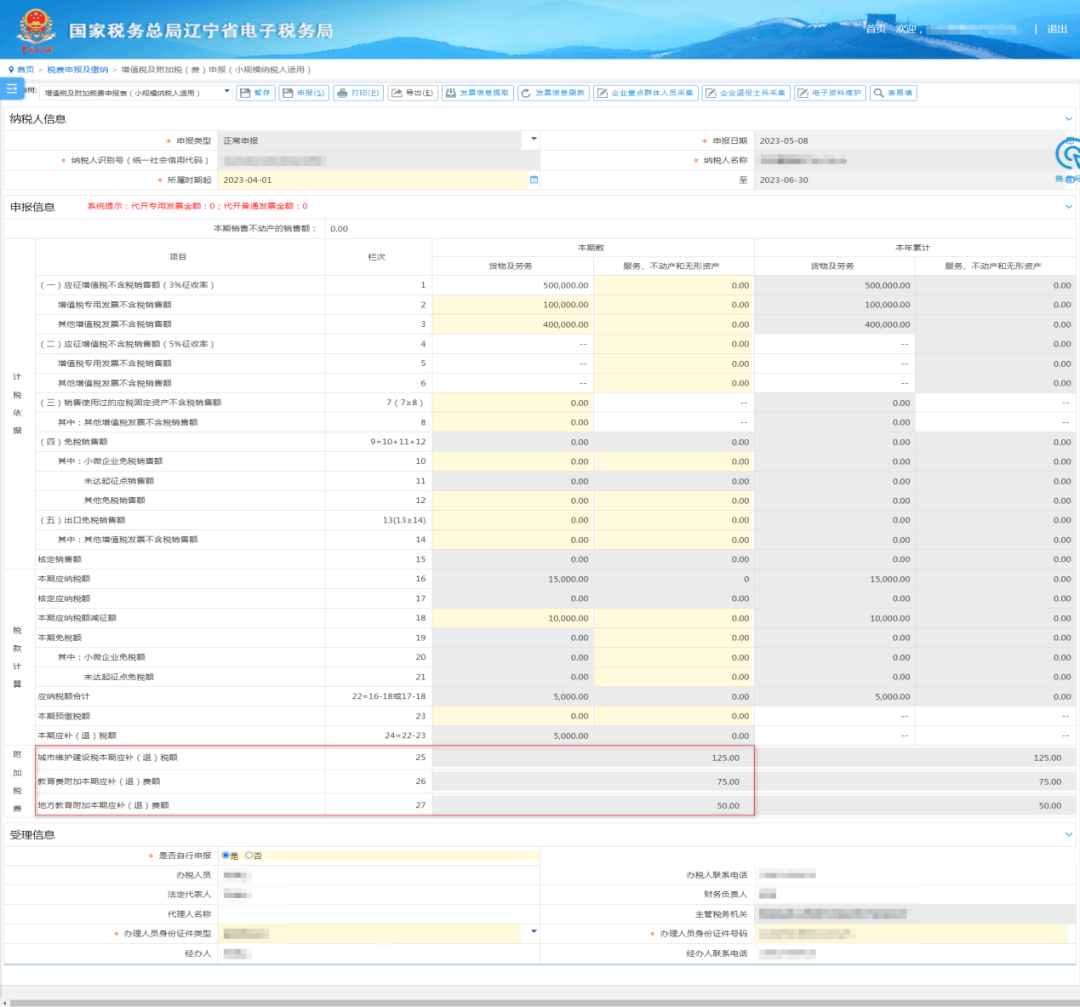The height and width of the screenshot is (1007, 1080).
Task: Click 退出 to log out
Action: click(1057, 29)
